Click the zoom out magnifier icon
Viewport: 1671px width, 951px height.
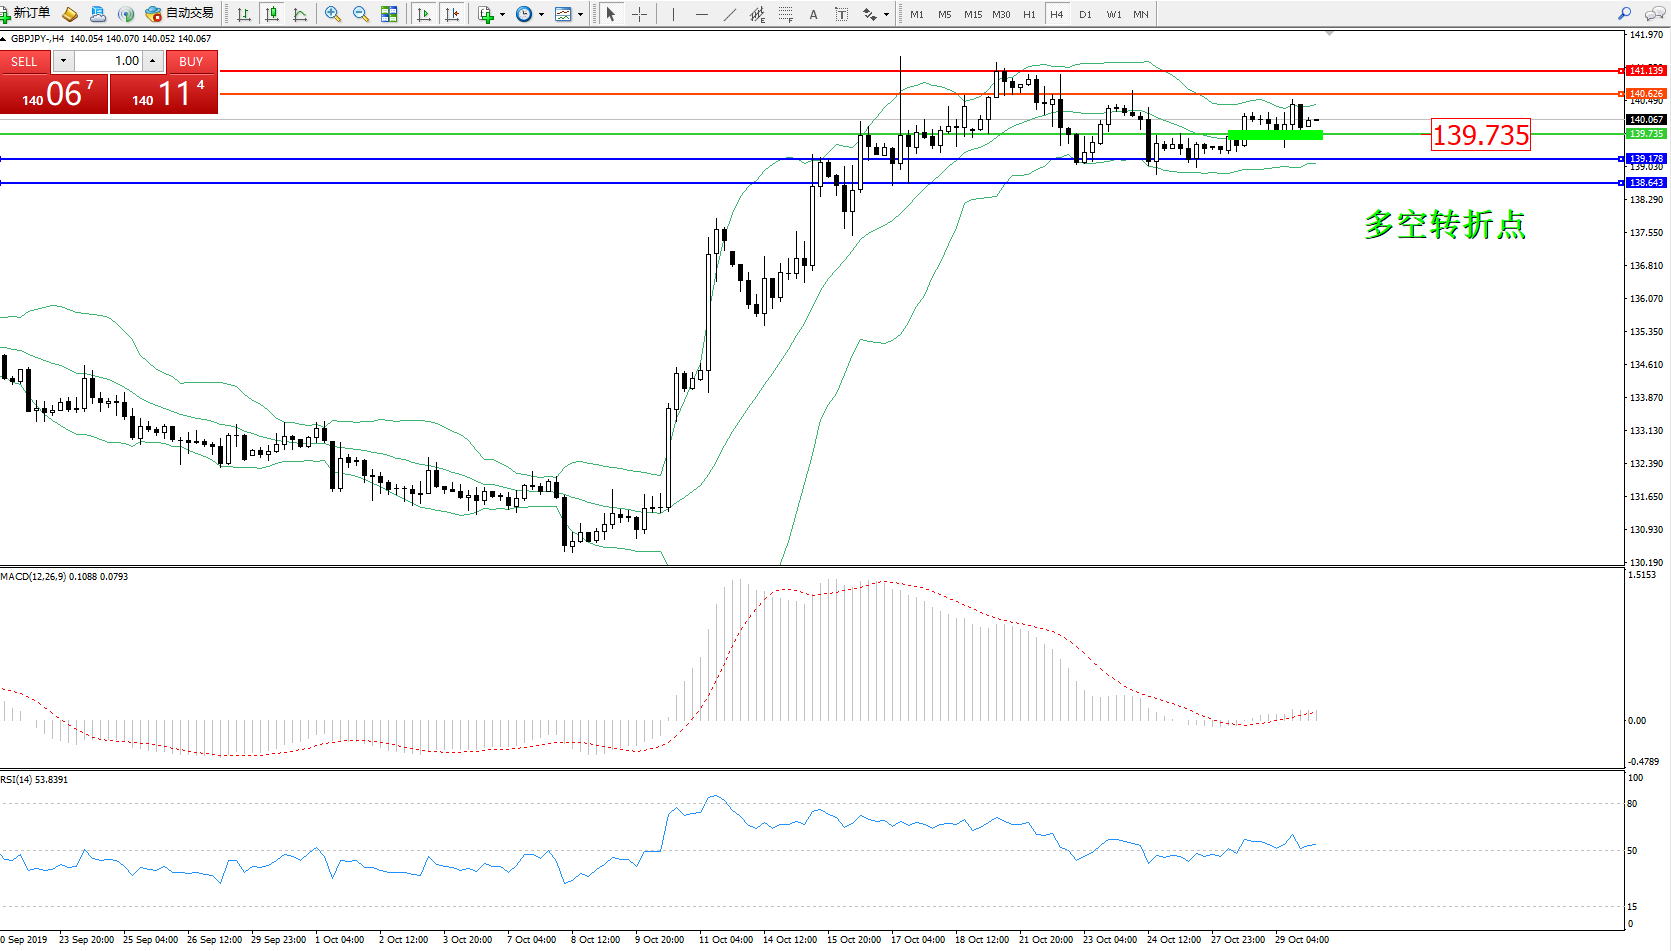coord(361,14)
